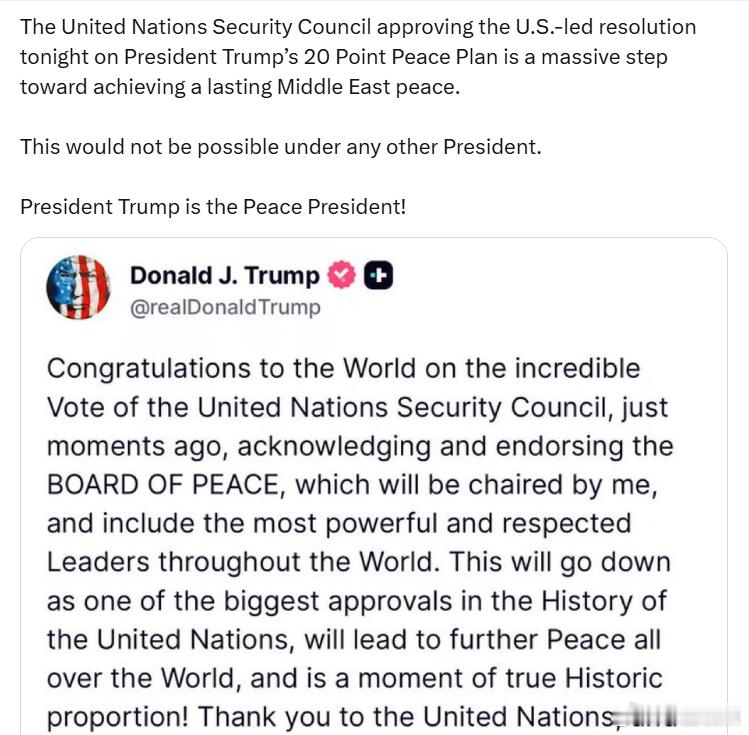
Task: Click the phrase "Leaders throughout the World"
Action: point(243,563)
